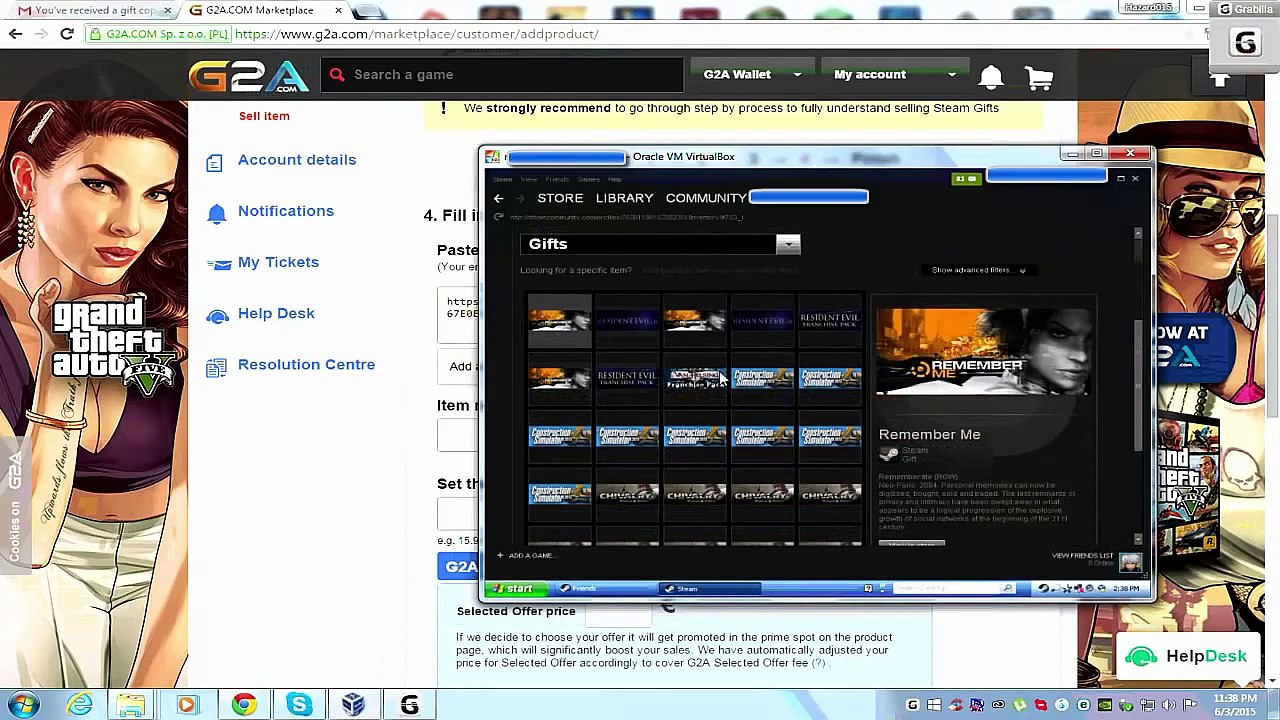Click the large Remember Me preview image
This screenshot has height=720, width=1280.
click(x=983, y=351)
